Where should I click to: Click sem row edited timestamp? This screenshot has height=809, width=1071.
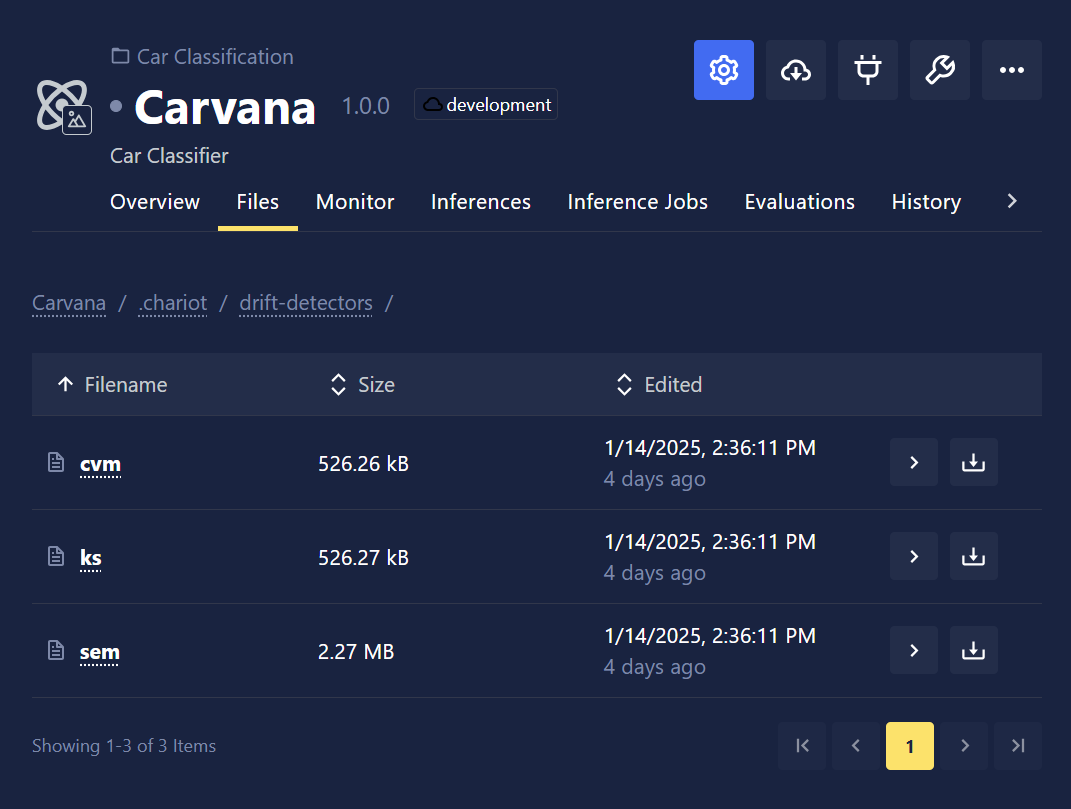coord(710,636)
